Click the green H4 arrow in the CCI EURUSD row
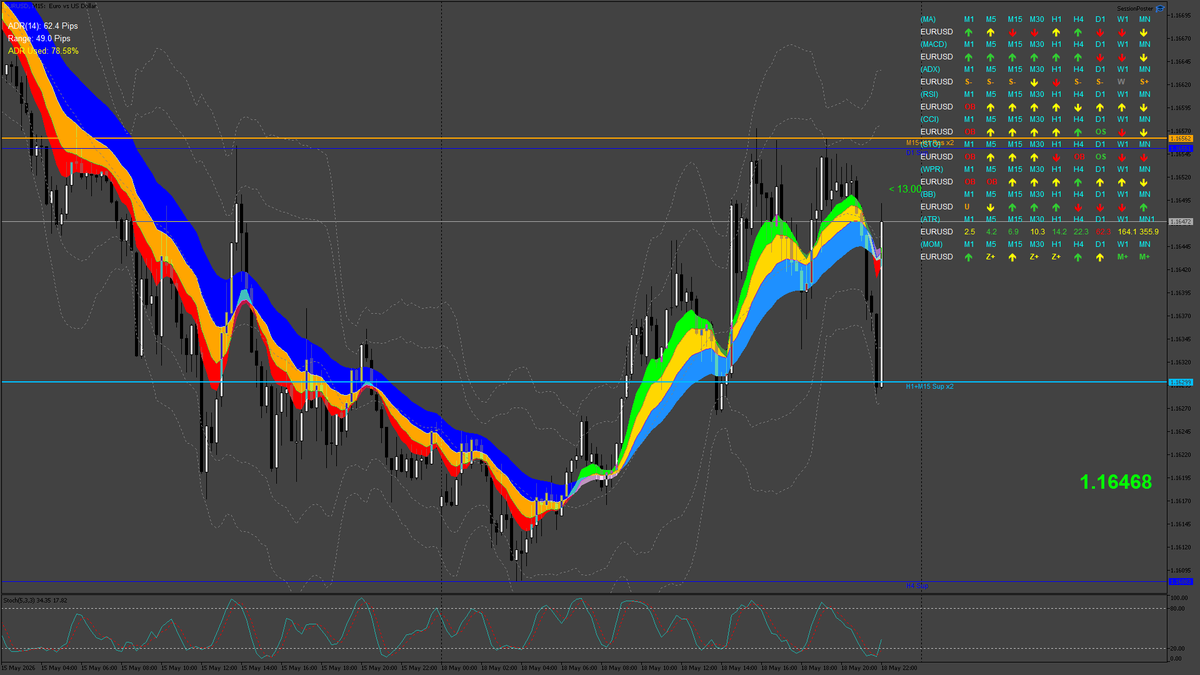Image resolution: width=1200 pixels, height=675 pixels. pos(1078,132)
